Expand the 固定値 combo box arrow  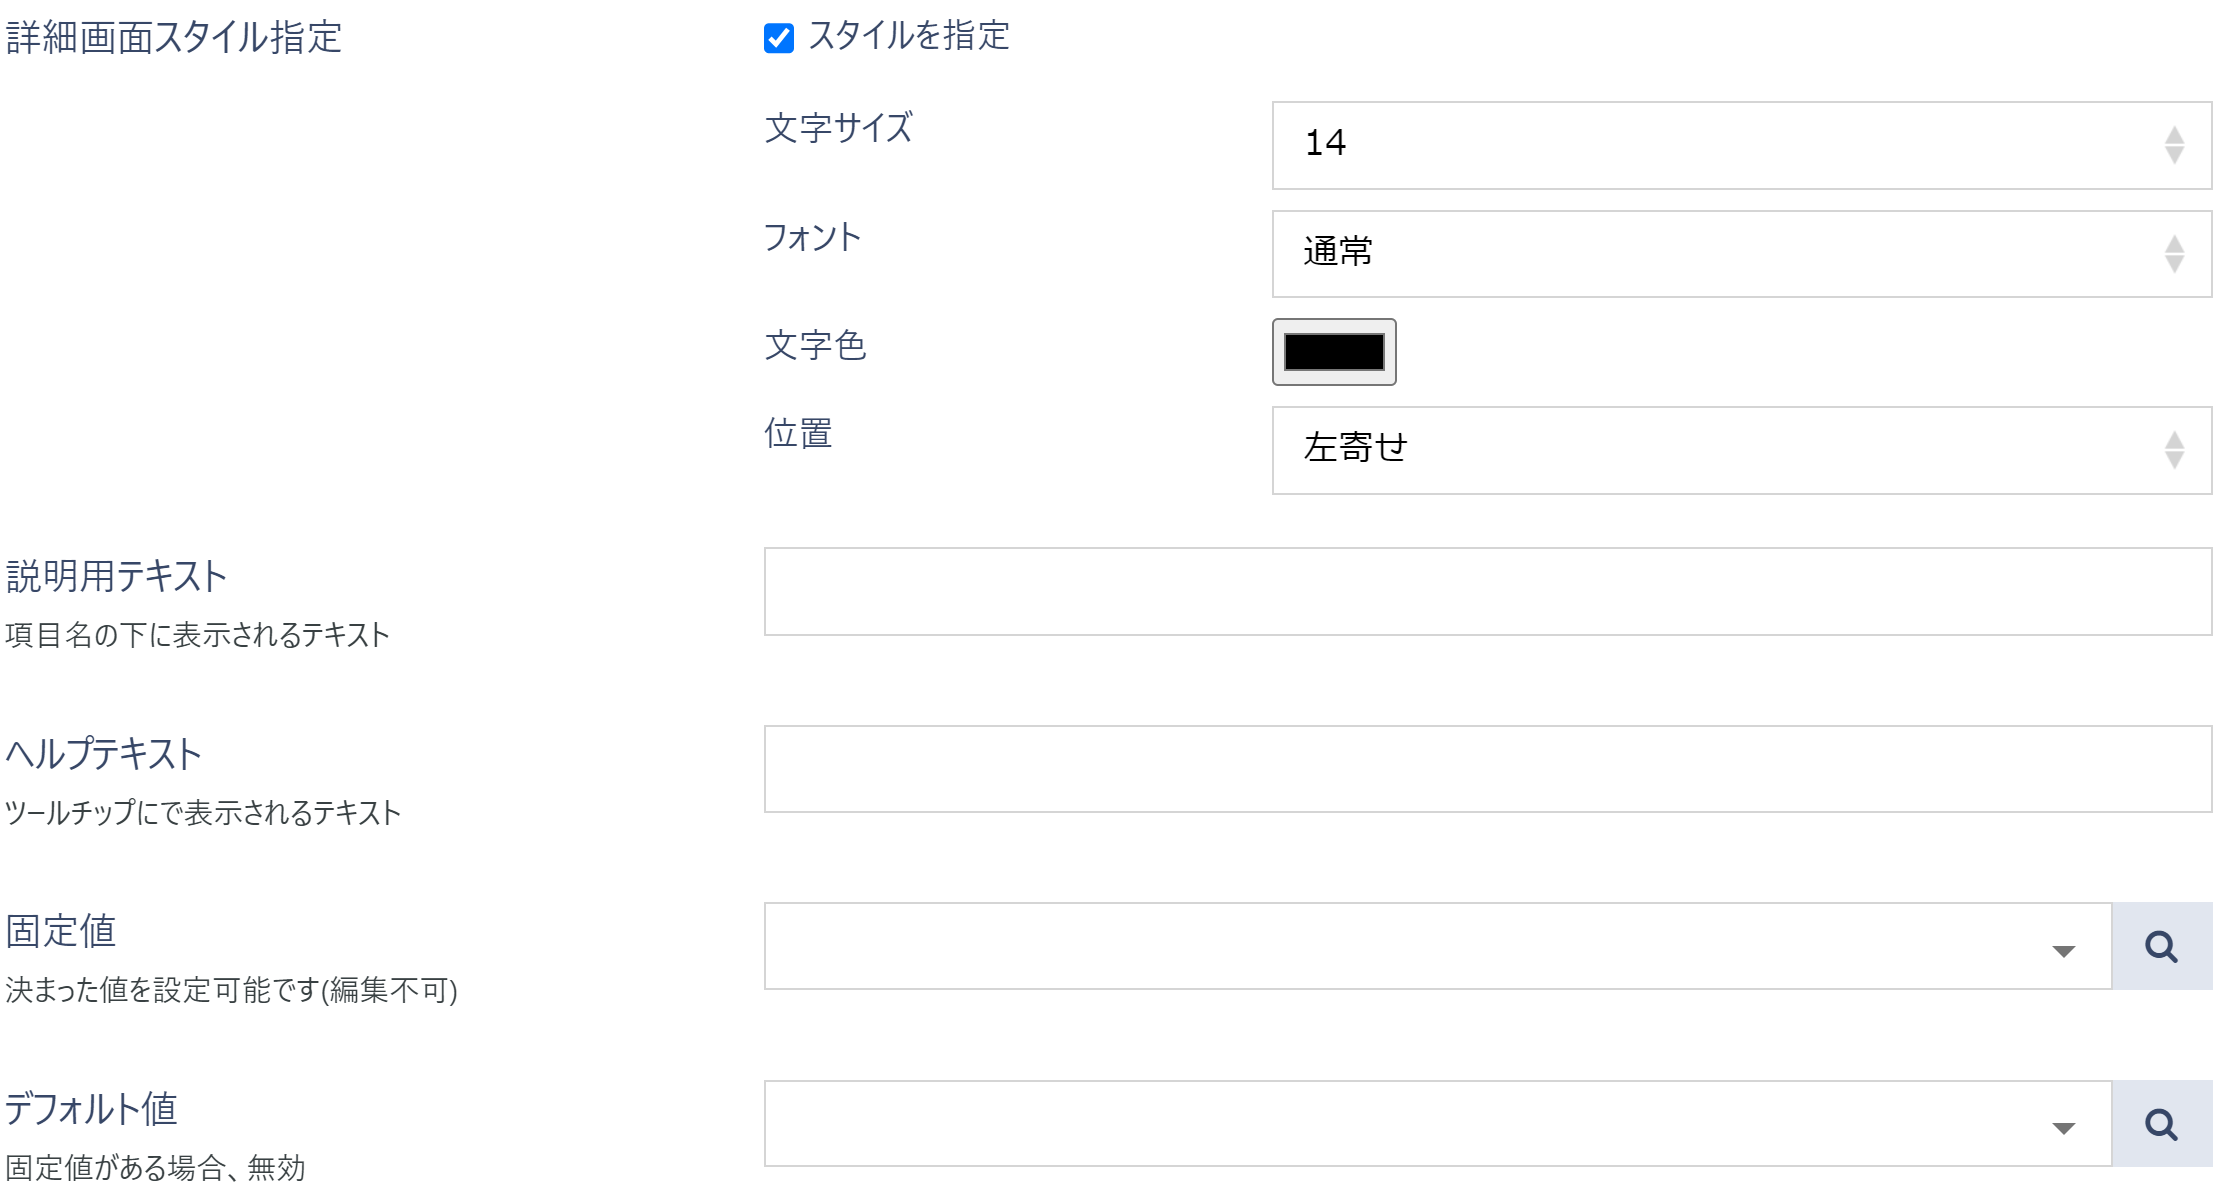pyautogui.click(x=2063, y=950)
